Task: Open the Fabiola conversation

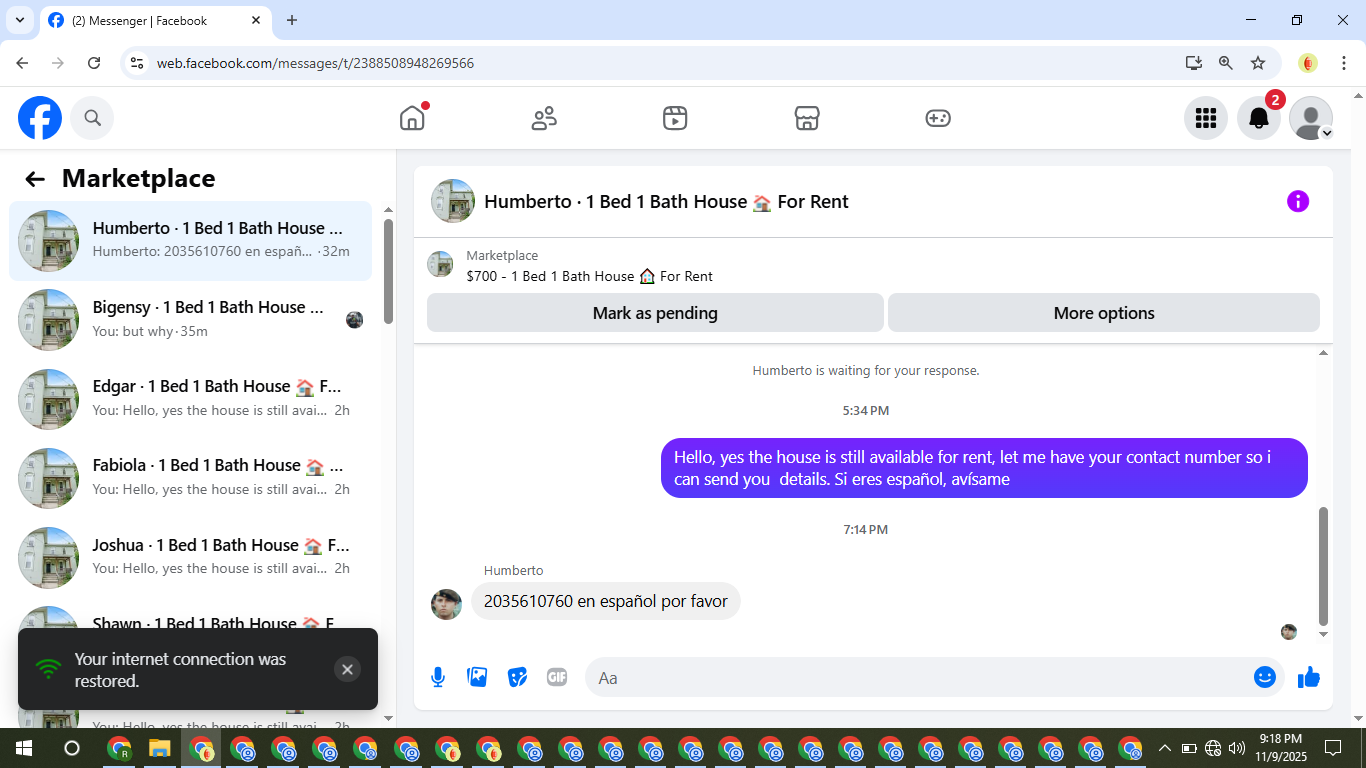Action: [190, 478]
